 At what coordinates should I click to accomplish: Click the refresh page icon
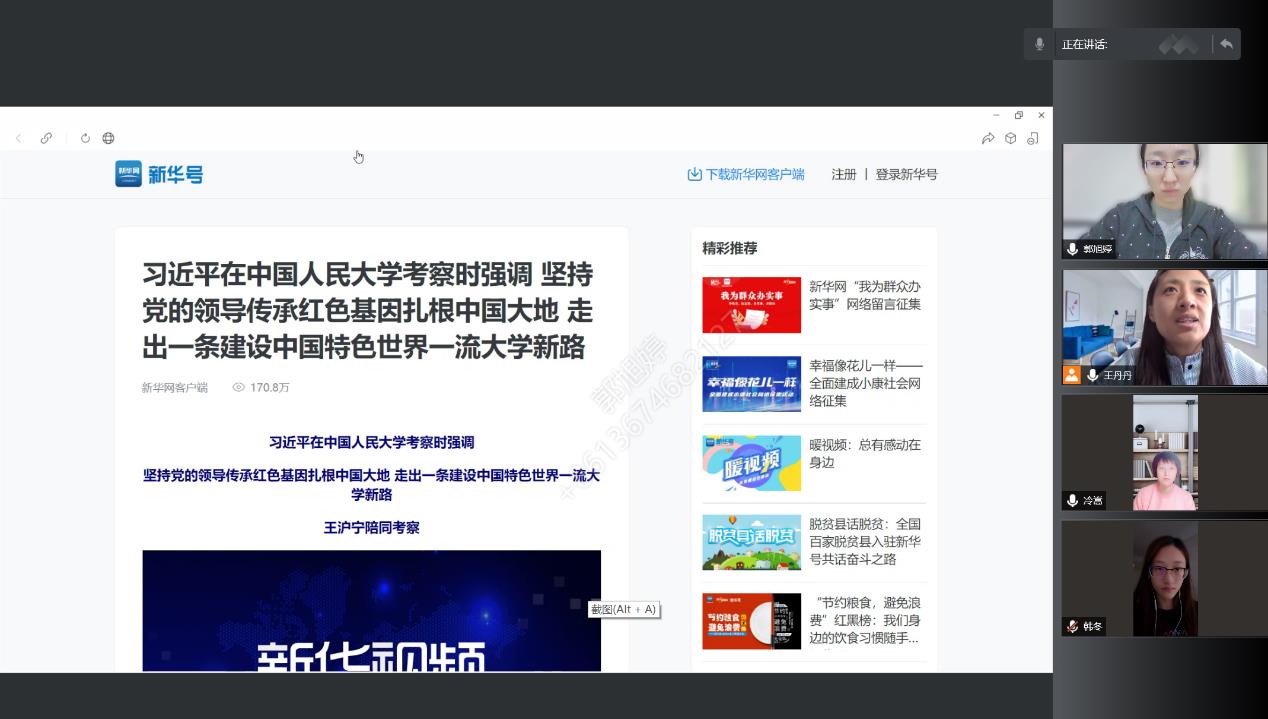[85, 138]
